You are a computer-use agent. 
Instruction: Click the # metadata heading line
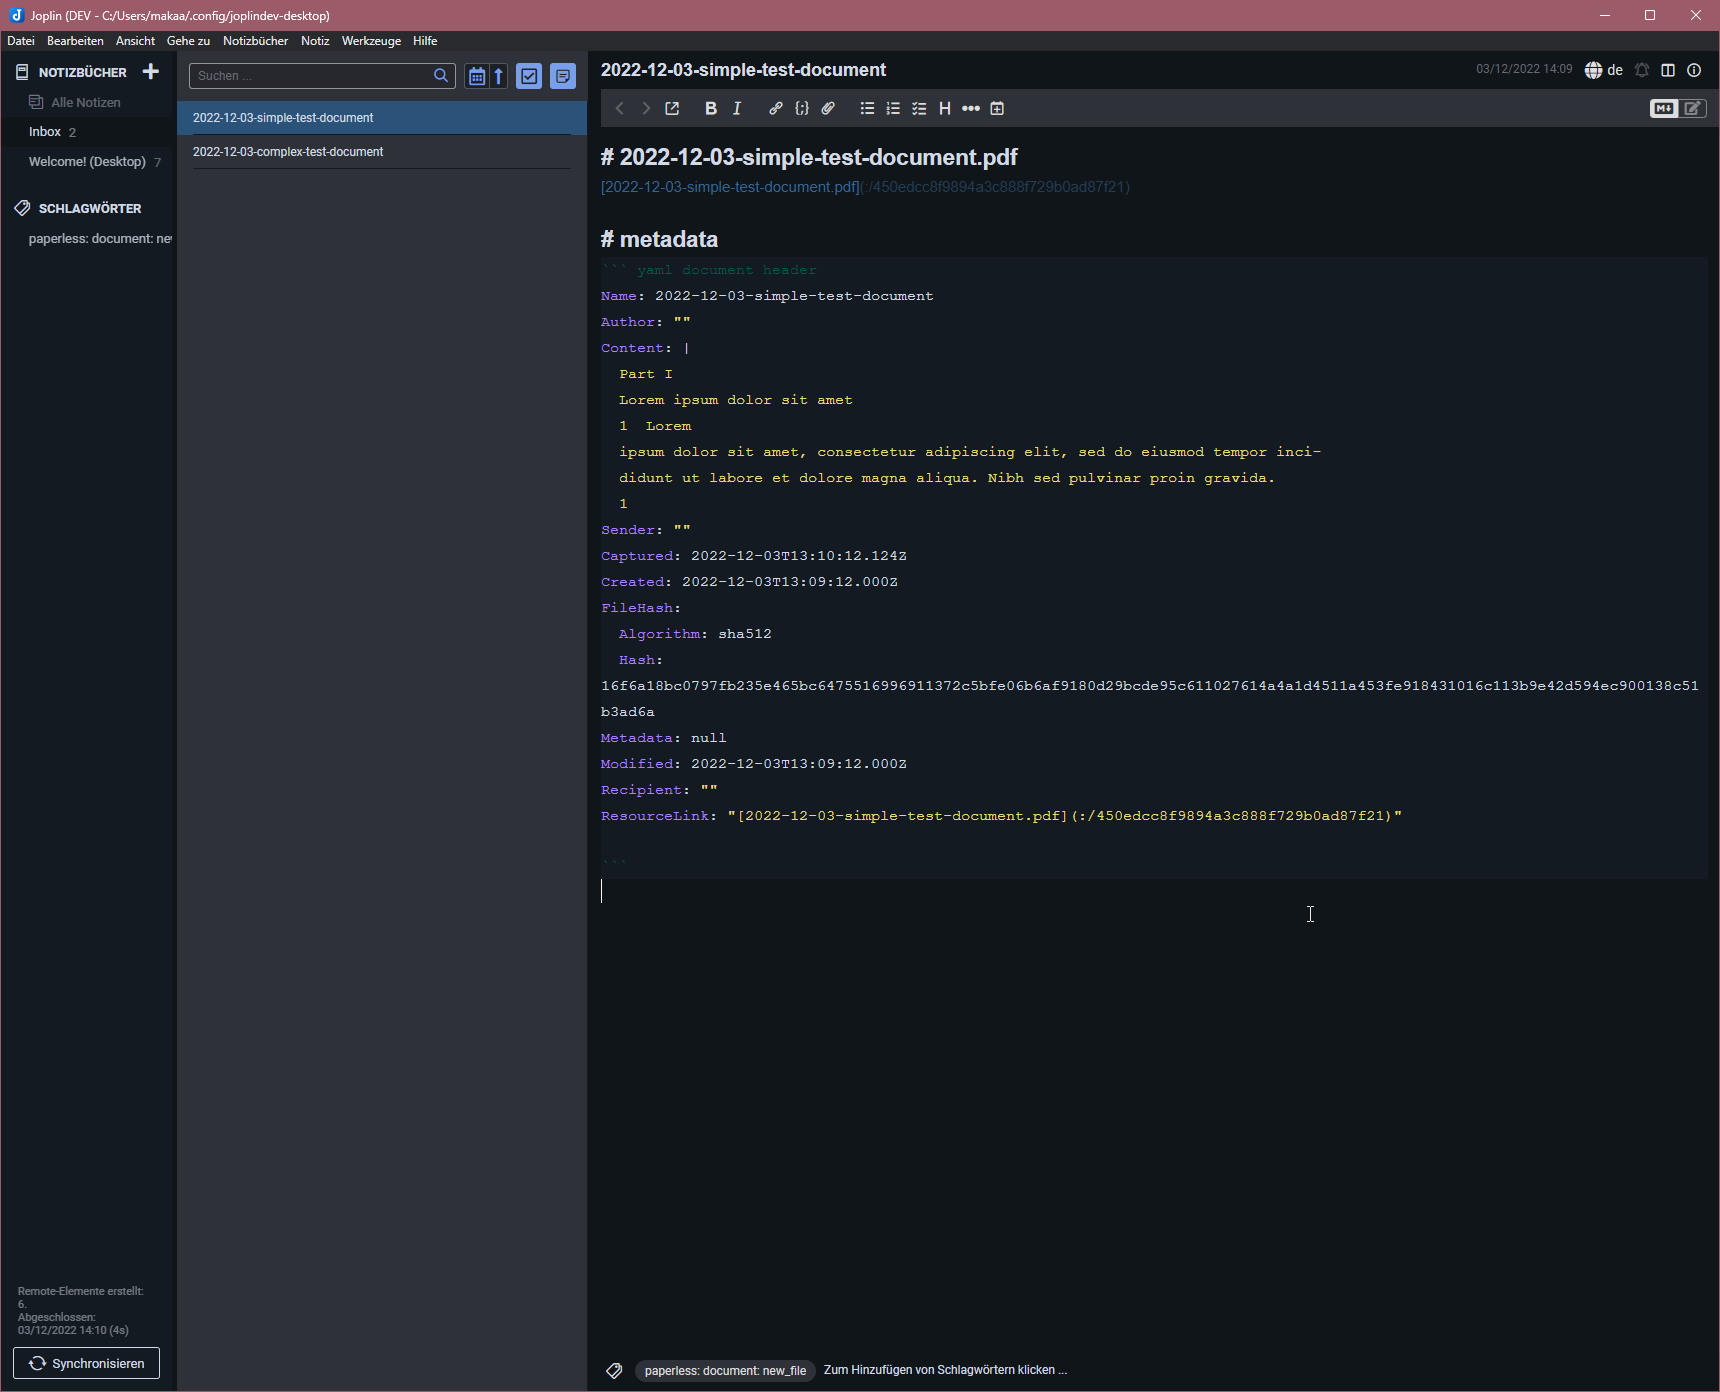pos(659,239)
